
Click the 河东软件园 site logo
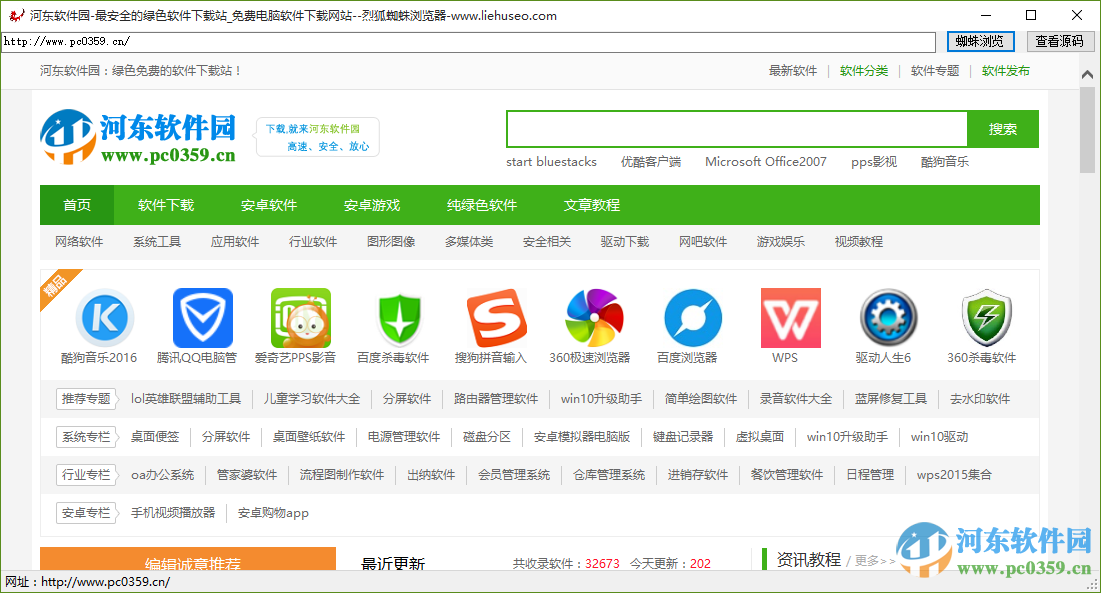138,137
